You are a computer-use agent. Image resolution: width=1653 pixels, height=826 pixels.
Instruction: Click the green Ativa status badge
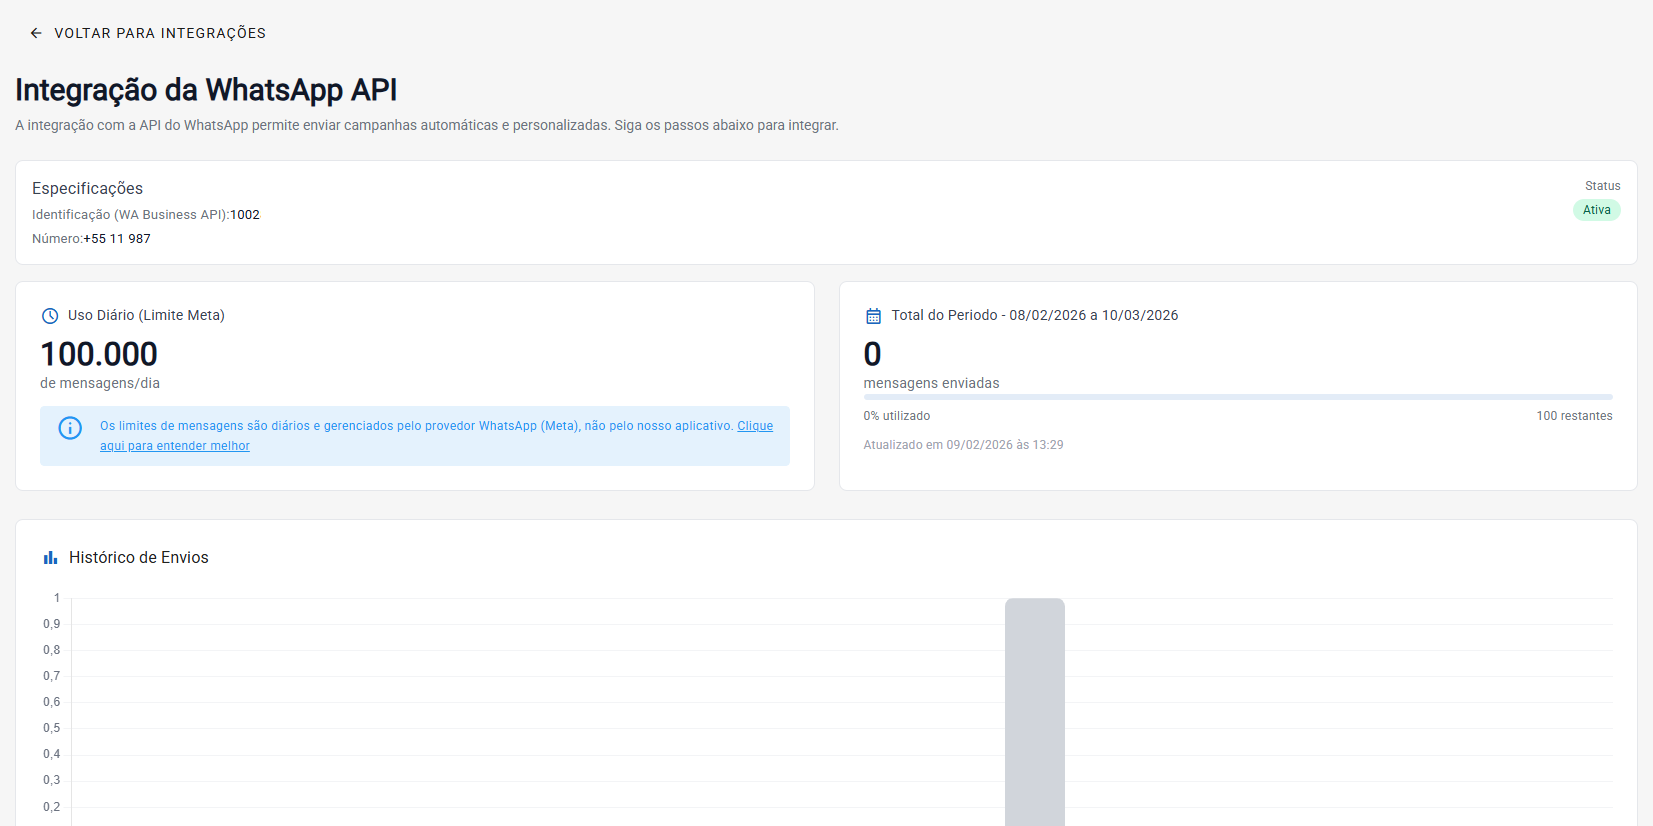tap(1596, 210)
